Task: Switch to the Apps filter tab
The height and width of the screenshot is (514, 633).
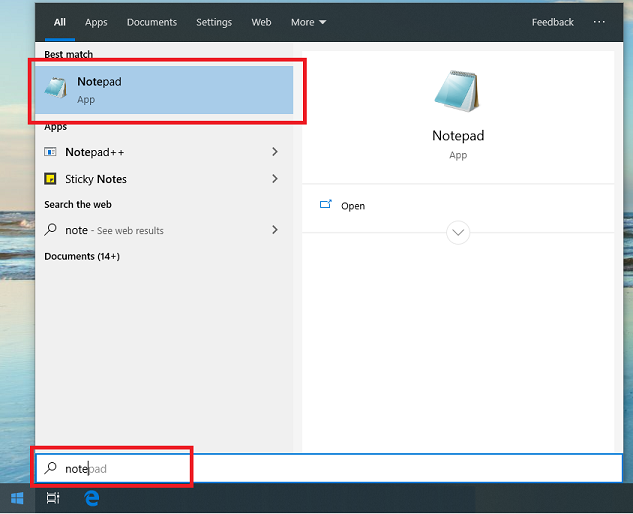Action: tap(96, 22)
